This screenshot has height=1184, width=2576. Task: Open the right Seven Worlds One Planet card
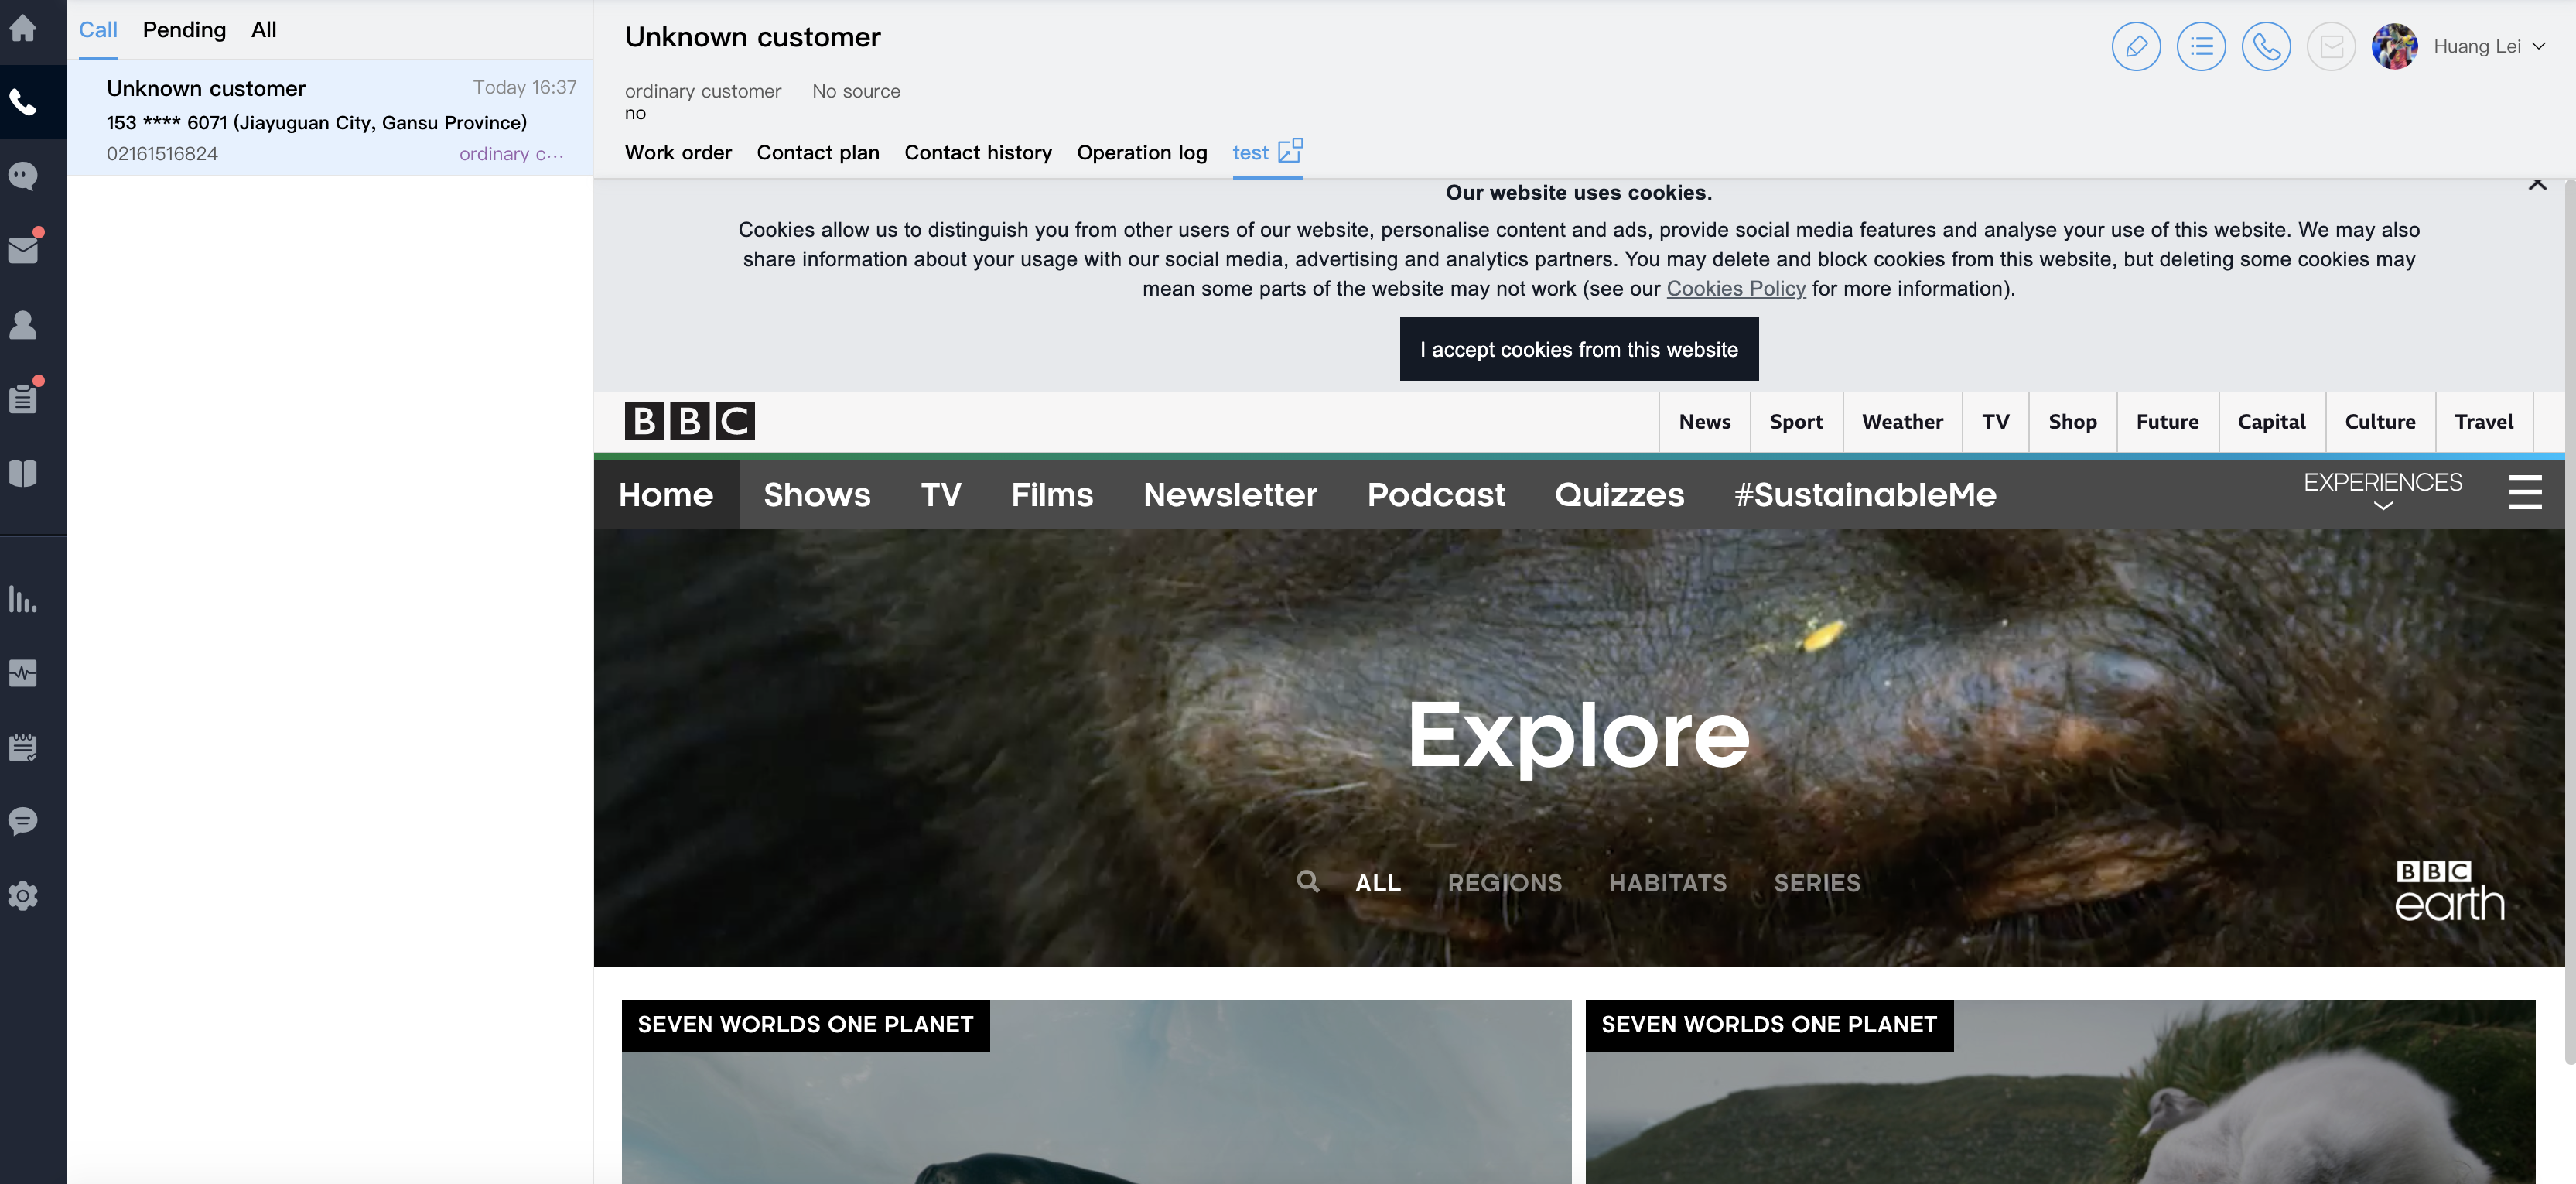pos(2060,1092)
